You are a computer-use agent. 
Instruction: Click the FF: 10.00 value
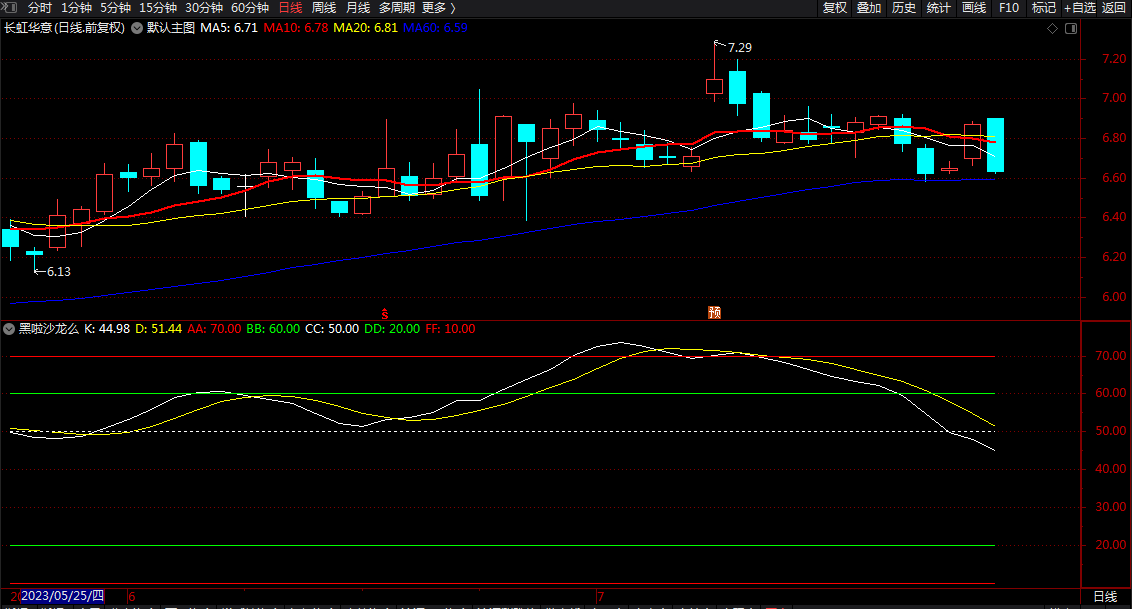click(450, 329)
